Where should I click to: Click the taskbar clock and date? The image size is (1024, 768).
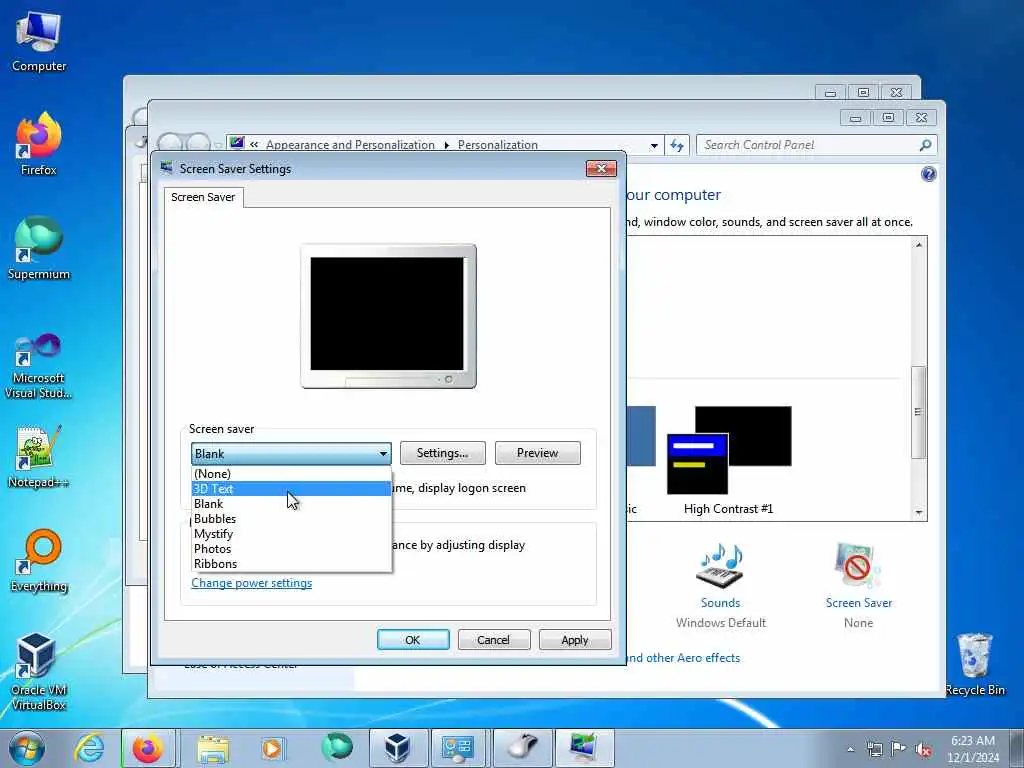972,749
